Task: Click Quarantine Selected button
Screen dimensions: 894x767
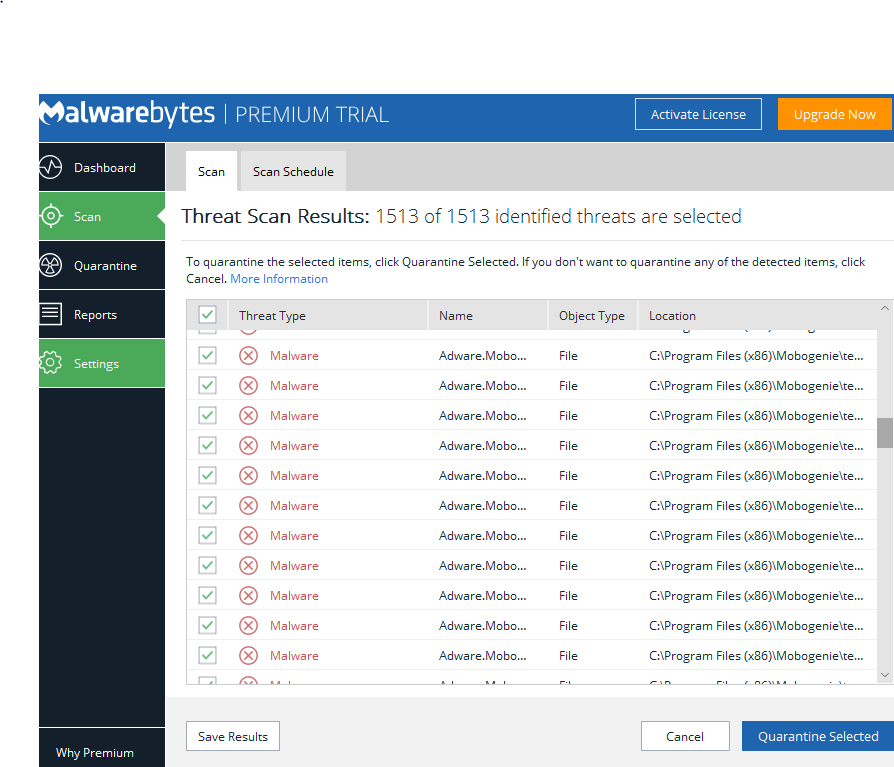Action: 818,736
